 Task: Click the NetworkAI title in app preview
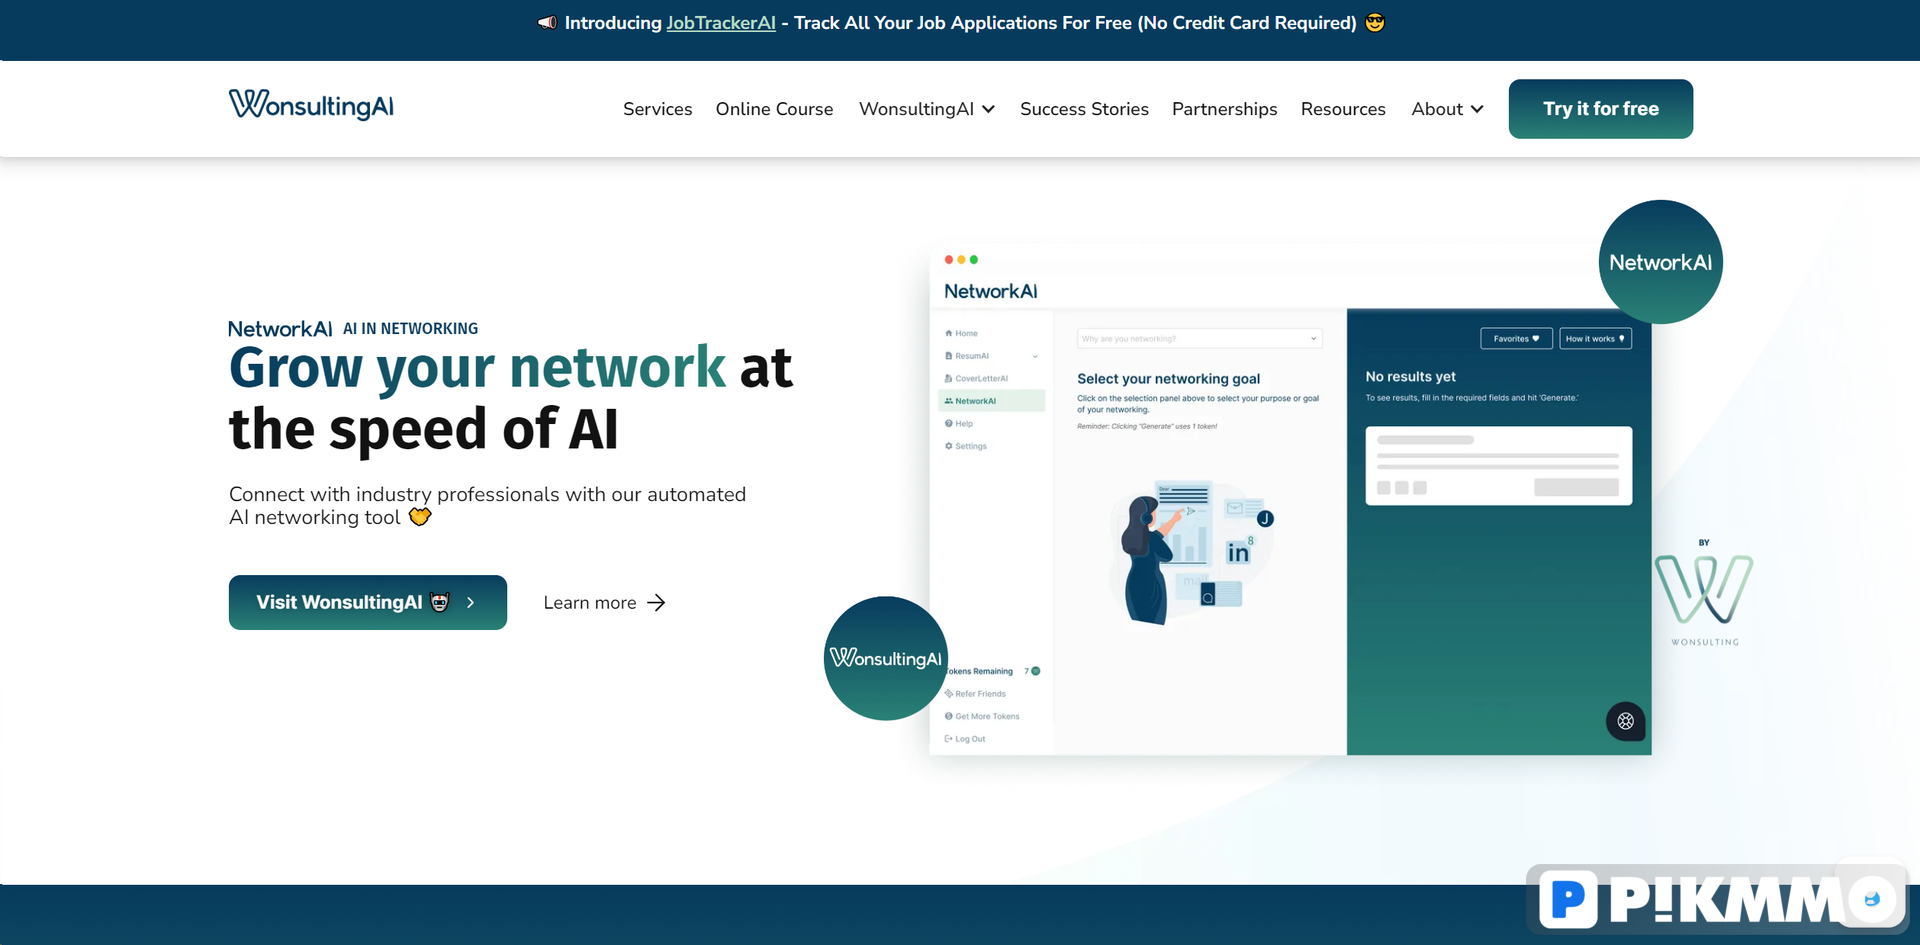(x=990, y=291)
